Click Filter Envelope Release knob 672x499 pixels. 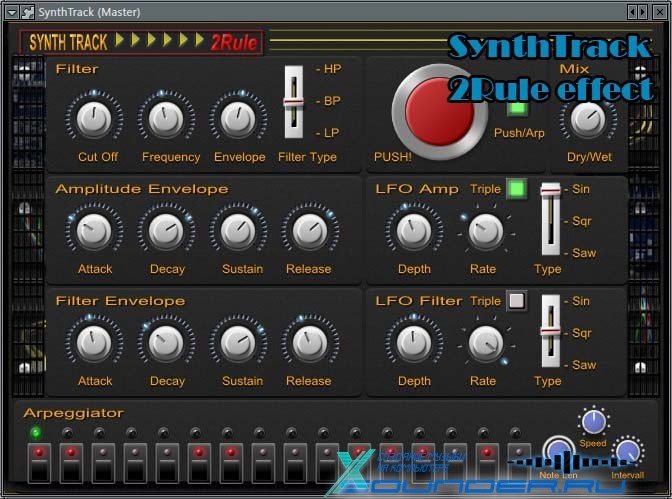pos(310,343)
